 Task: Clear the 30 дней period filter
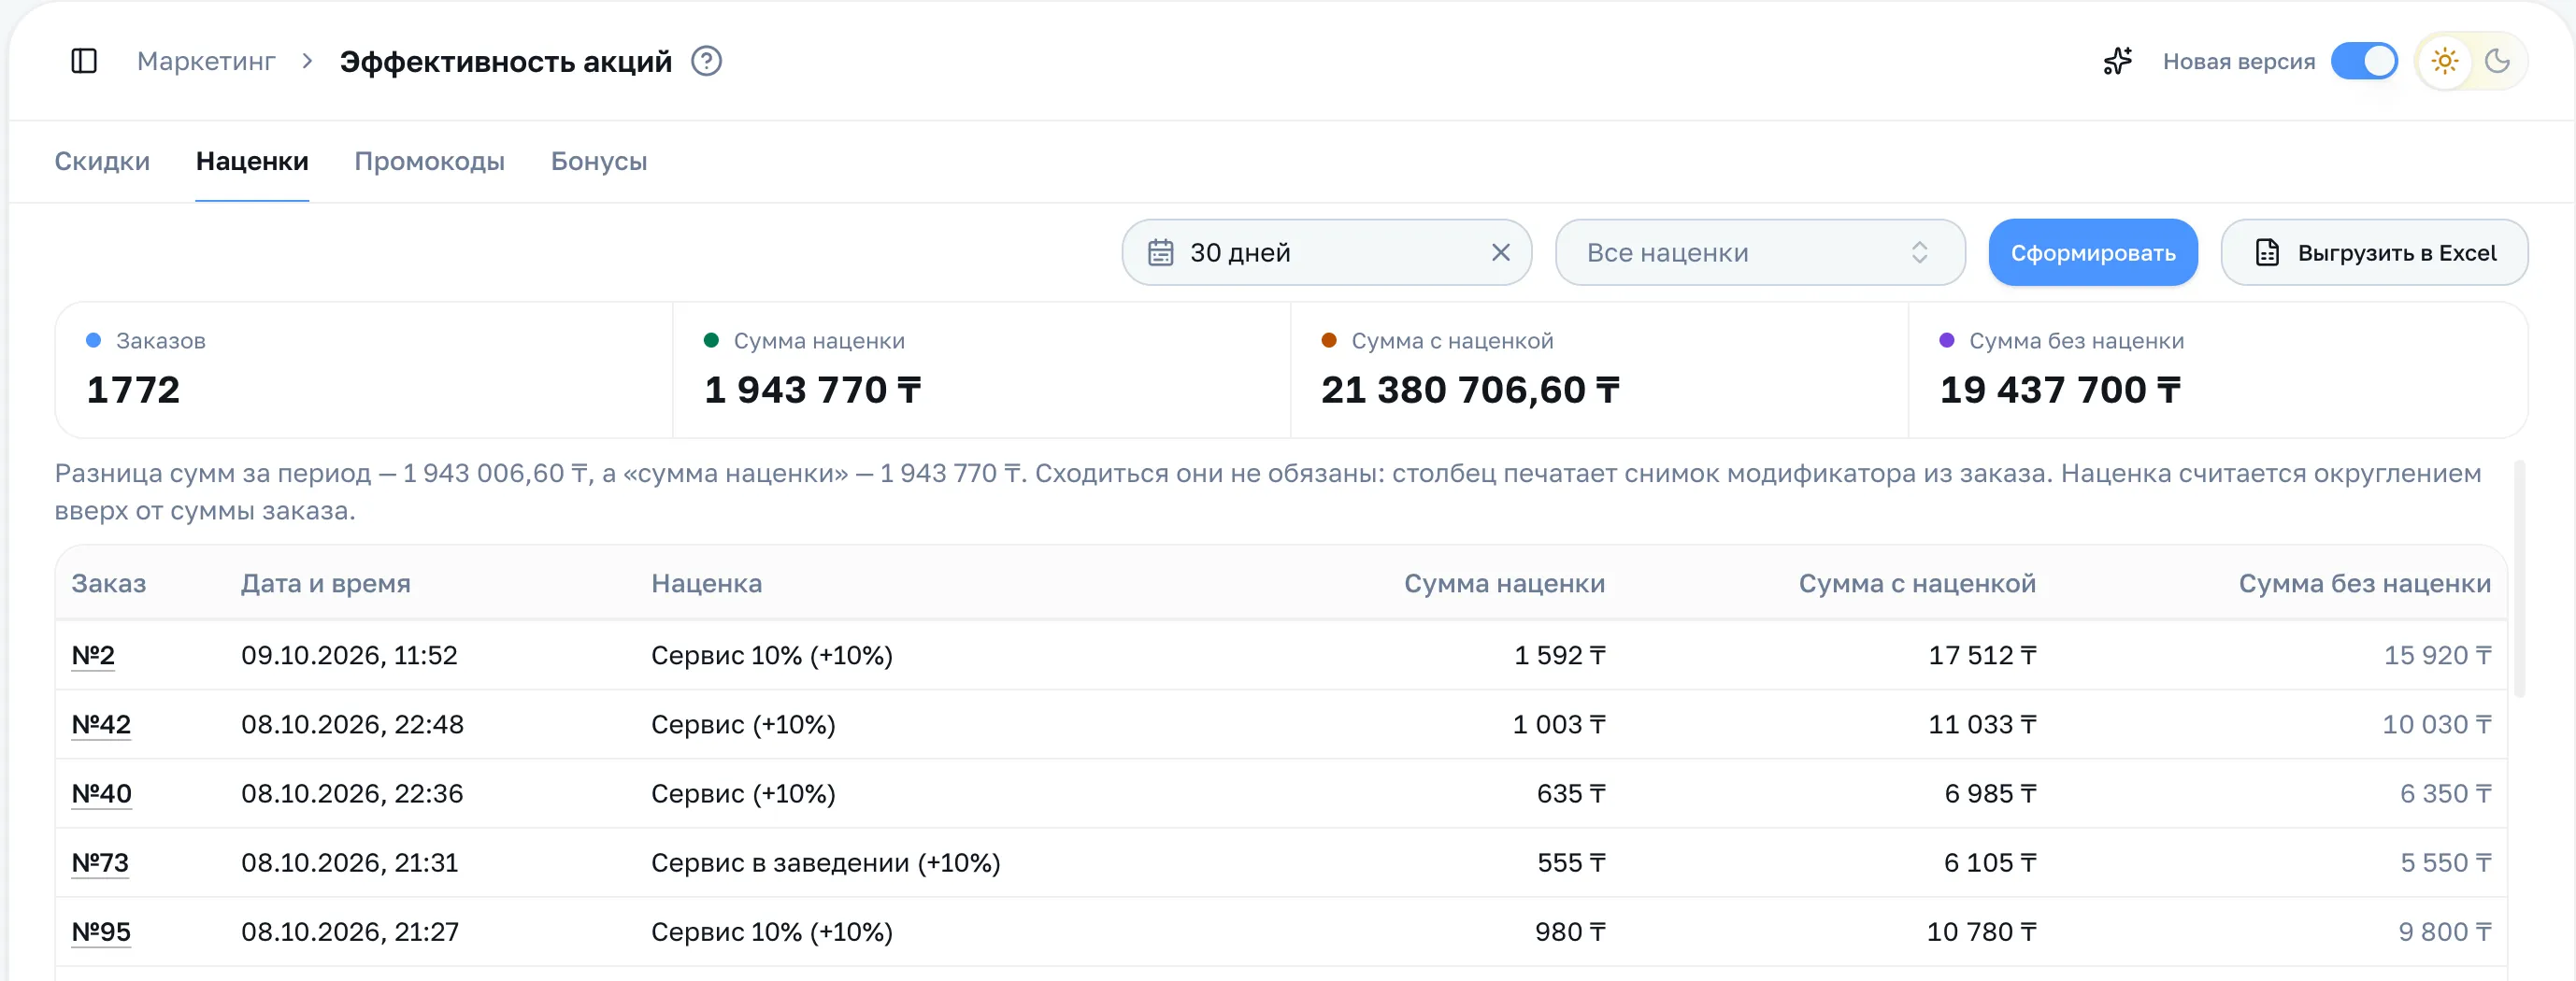(x=1500, y=253)
